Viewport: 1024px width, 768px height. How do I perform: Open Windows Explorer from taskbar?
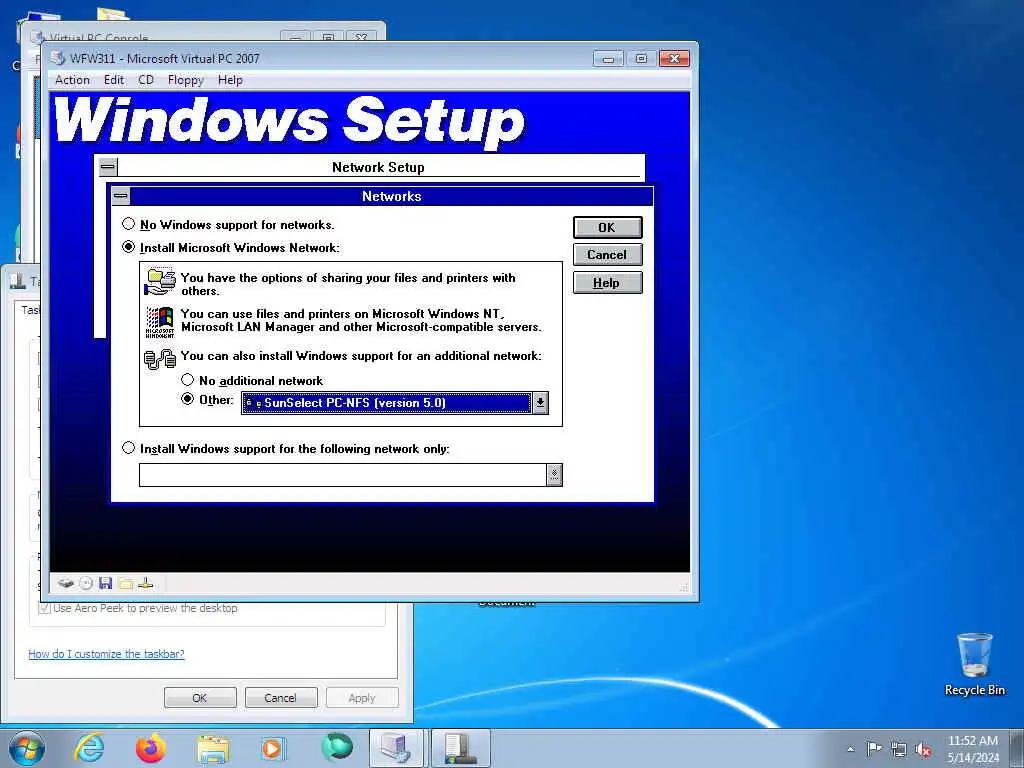[213, 748]
